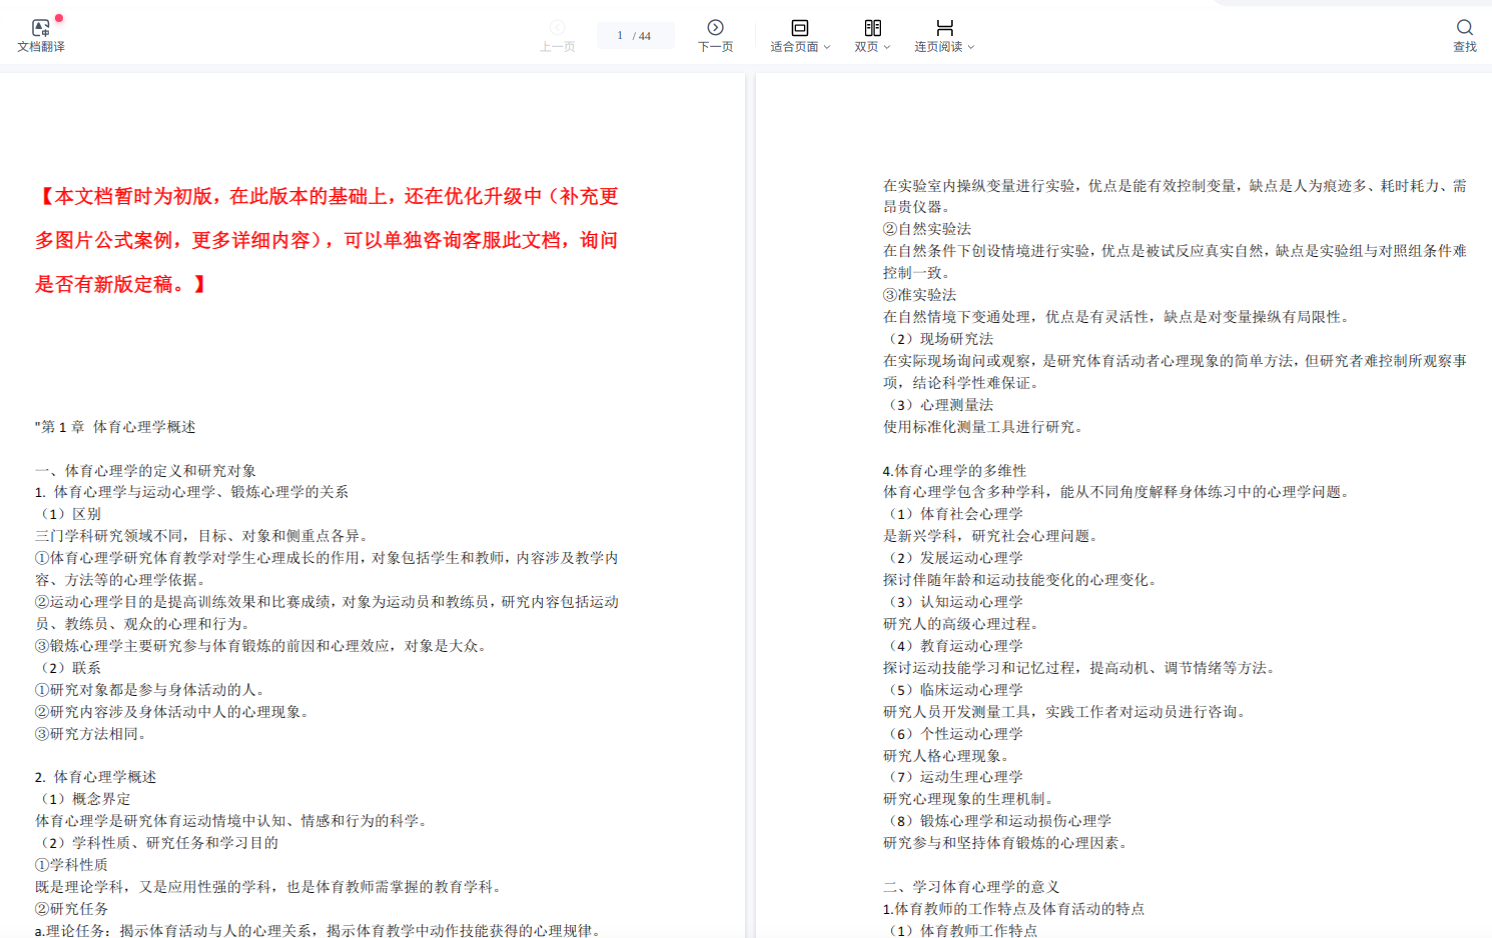Screen dimensions: 1492x938
Task: Click heading 一、体育心理学的定义和研究对象
Action: click(146, 470)
